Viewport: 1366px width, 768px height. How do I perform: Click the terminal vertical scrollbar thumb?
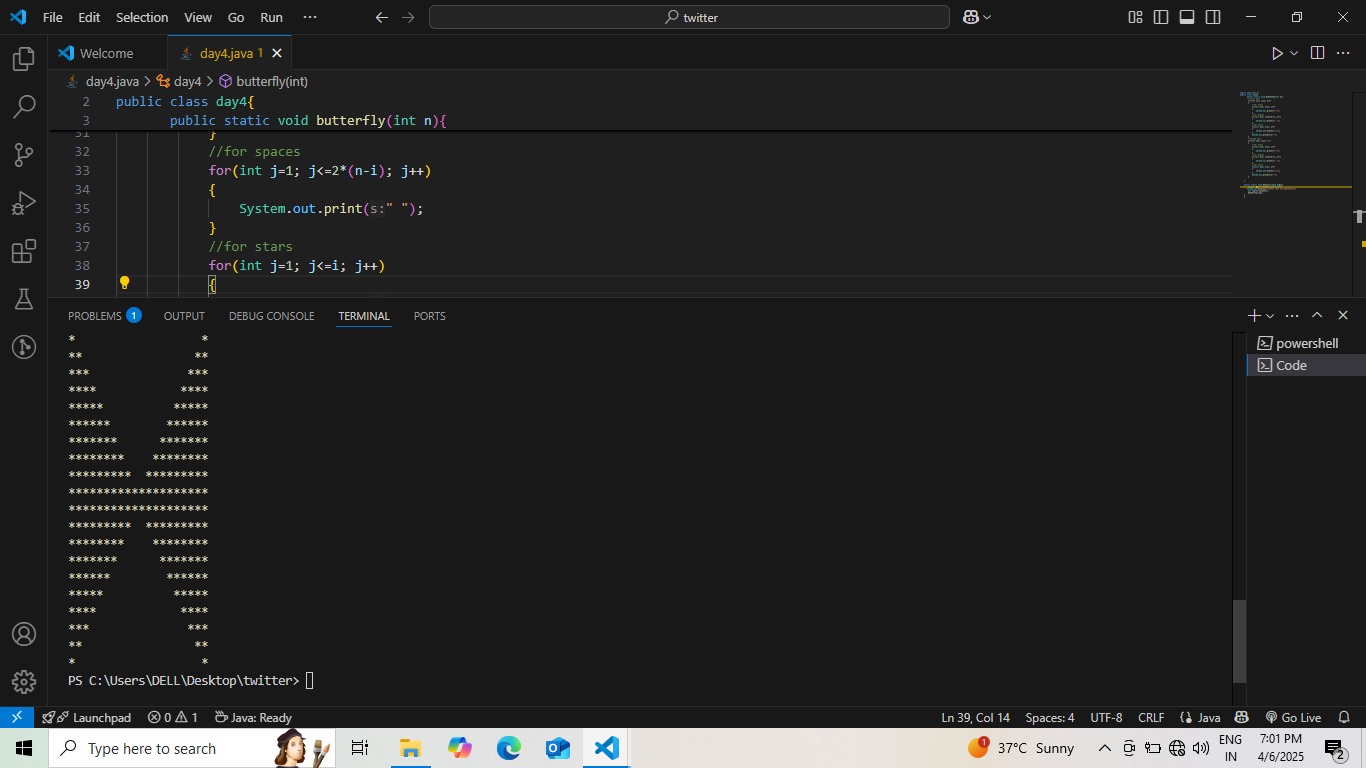[1240, 640]
